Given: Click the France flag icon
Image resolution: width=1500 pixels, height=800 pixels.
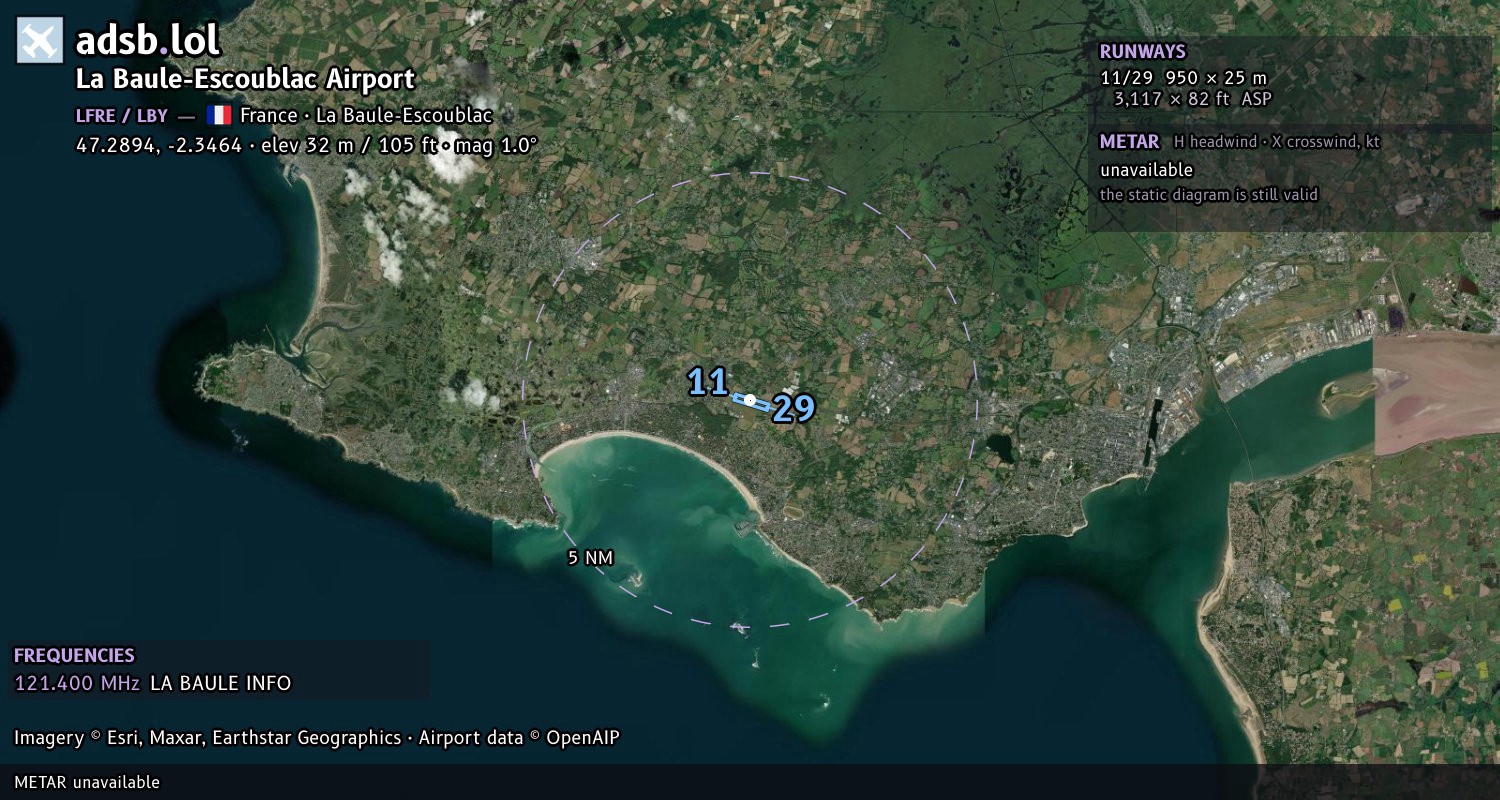Looking at the screenshot, I should tap(219, 115).
